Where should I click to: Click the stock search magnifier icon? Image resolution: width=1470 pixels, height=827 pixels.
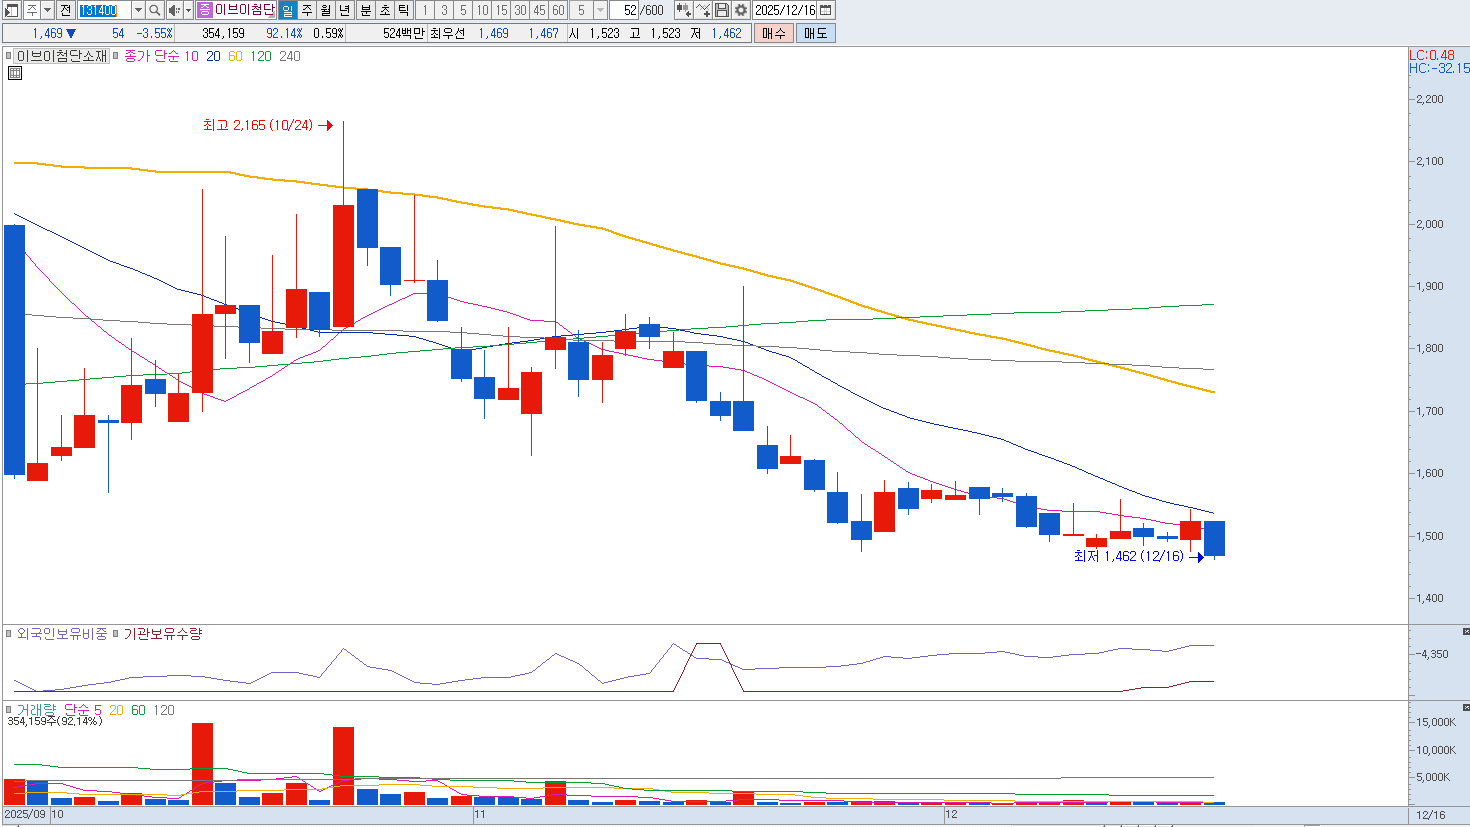[x=155, y=10]
